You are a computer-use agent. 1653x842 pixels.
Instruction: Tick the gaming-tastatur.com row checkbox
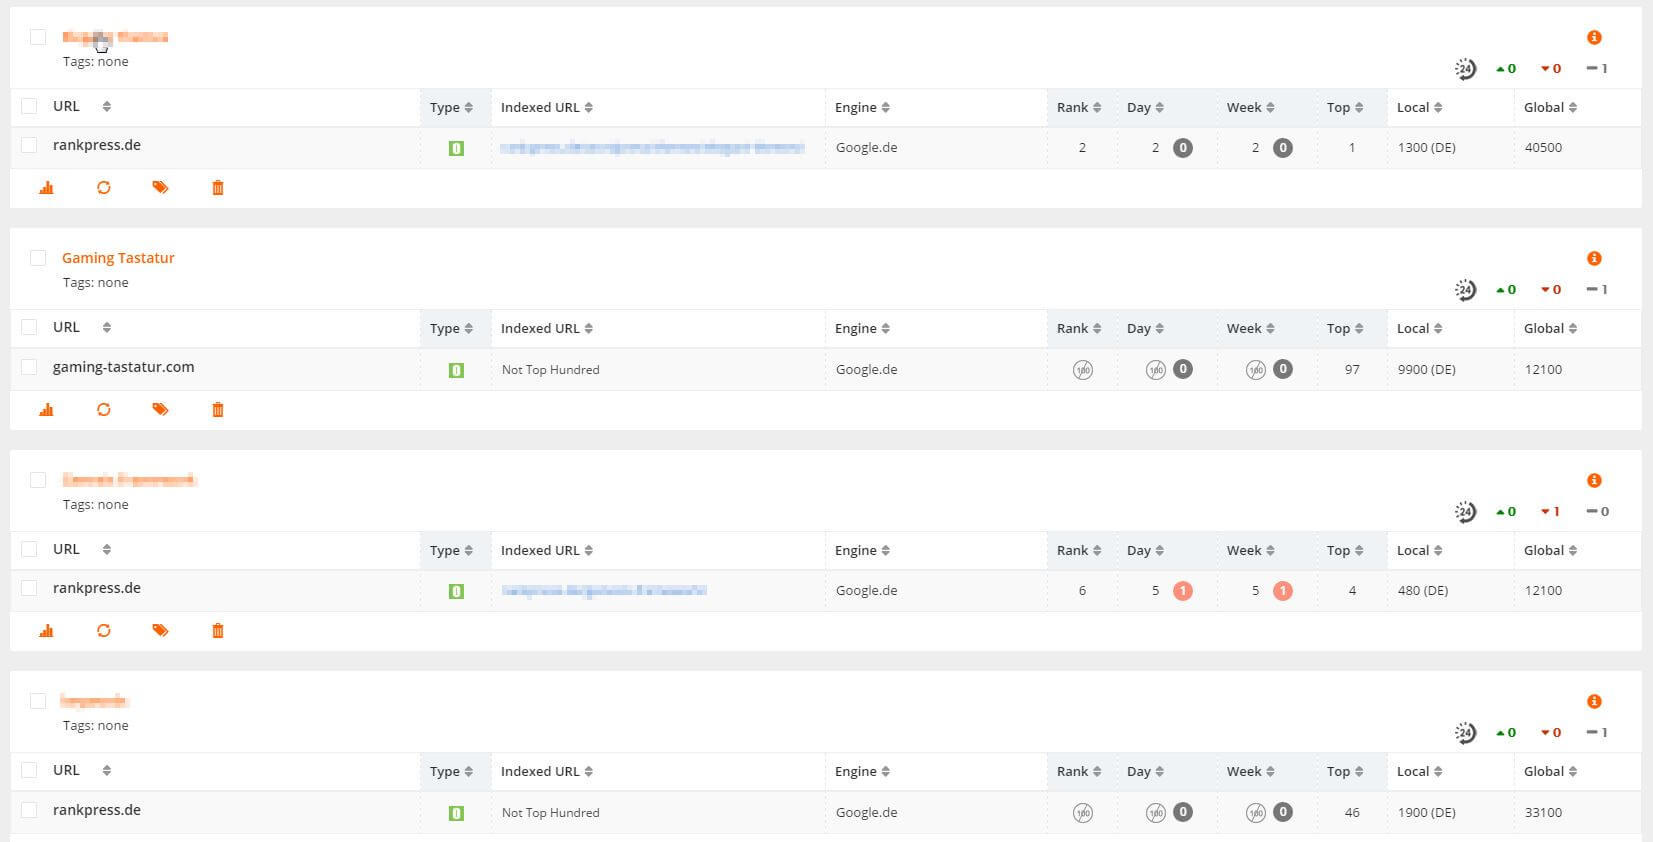click(x=29, y=367)
